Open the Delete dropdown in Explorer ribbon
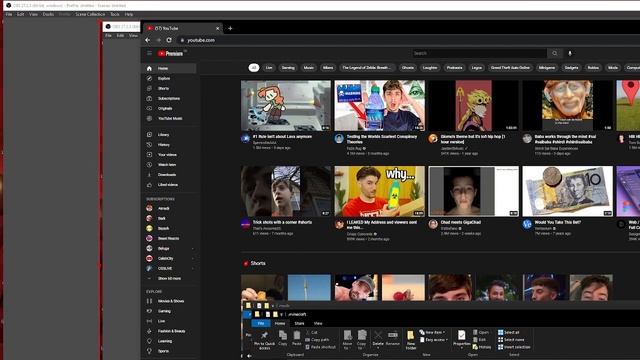The height and width of the screenshot is (360, 640). coord(378,340)
